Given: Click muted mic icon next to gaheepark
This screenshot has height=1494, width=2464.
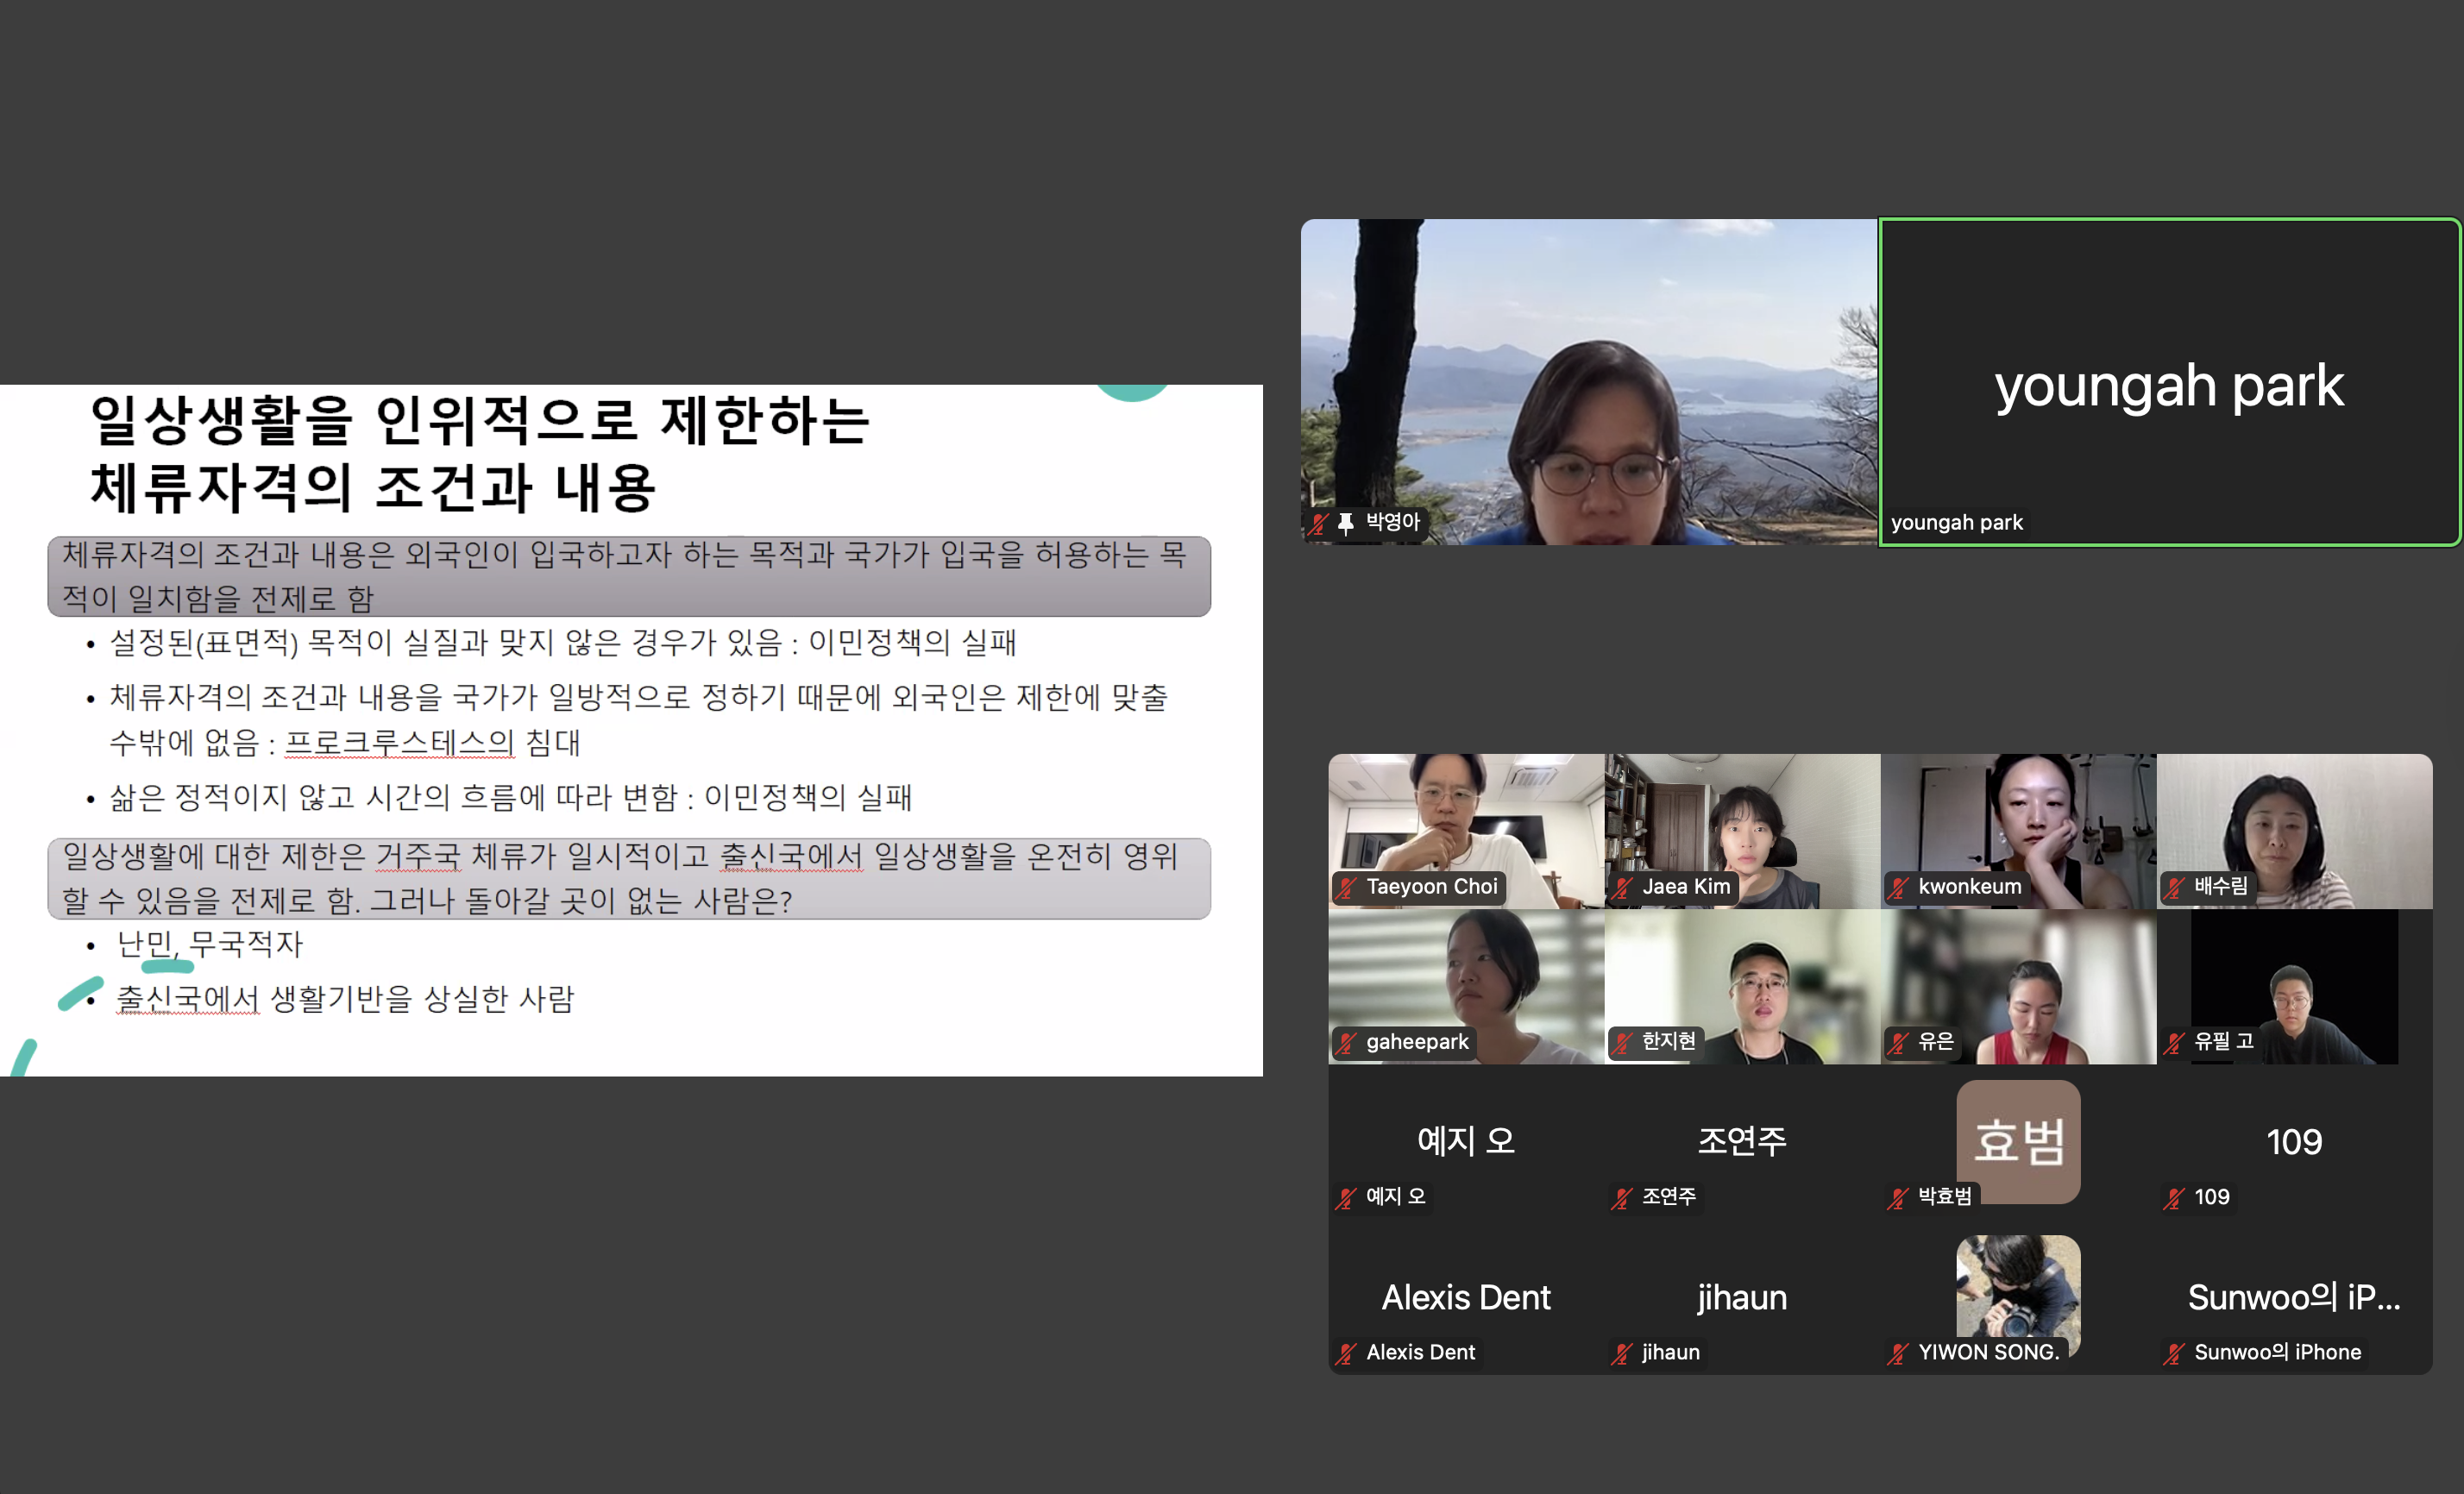Looking at the screenshot, I should click(1346, 1043).
